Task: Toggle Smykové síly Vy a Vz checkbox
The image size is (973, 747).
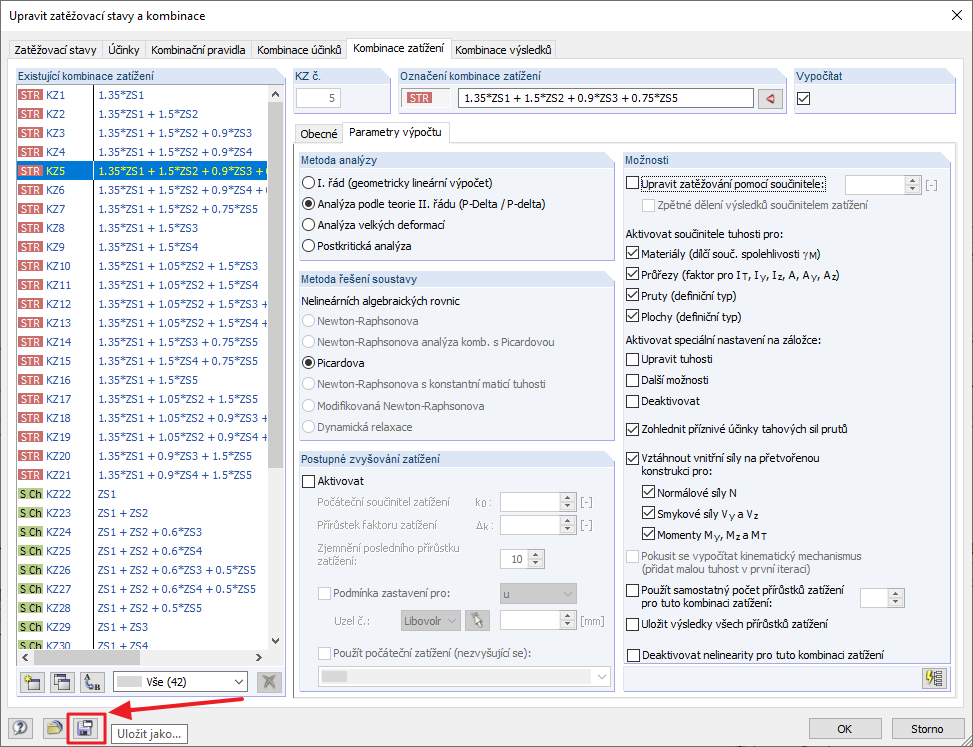Action: (648, 514)
